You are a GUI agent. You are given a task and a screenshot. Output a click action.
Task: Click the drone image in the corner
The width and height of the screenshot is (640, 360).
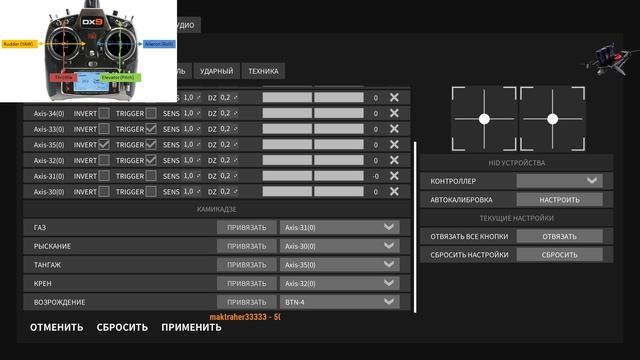pos(610,60)
